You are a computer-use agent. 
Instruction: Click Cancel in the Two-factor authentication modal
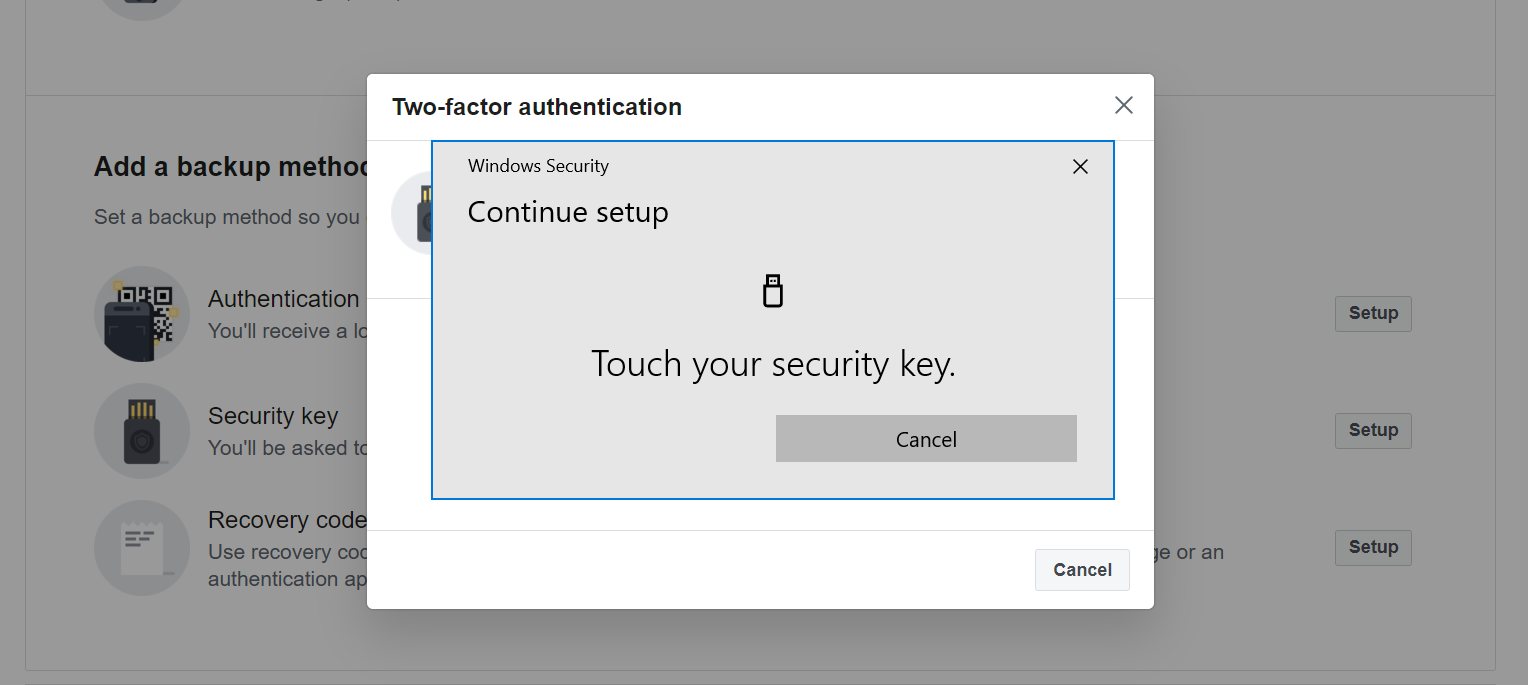point(1082,570)
